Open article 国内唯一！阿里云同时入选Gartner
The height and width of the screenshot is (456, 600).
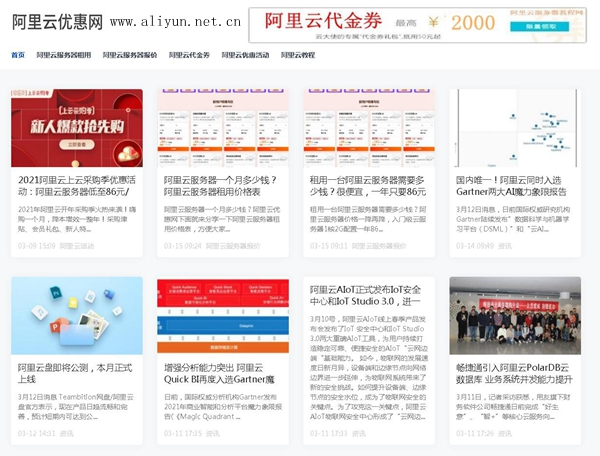tap(511, 186)
